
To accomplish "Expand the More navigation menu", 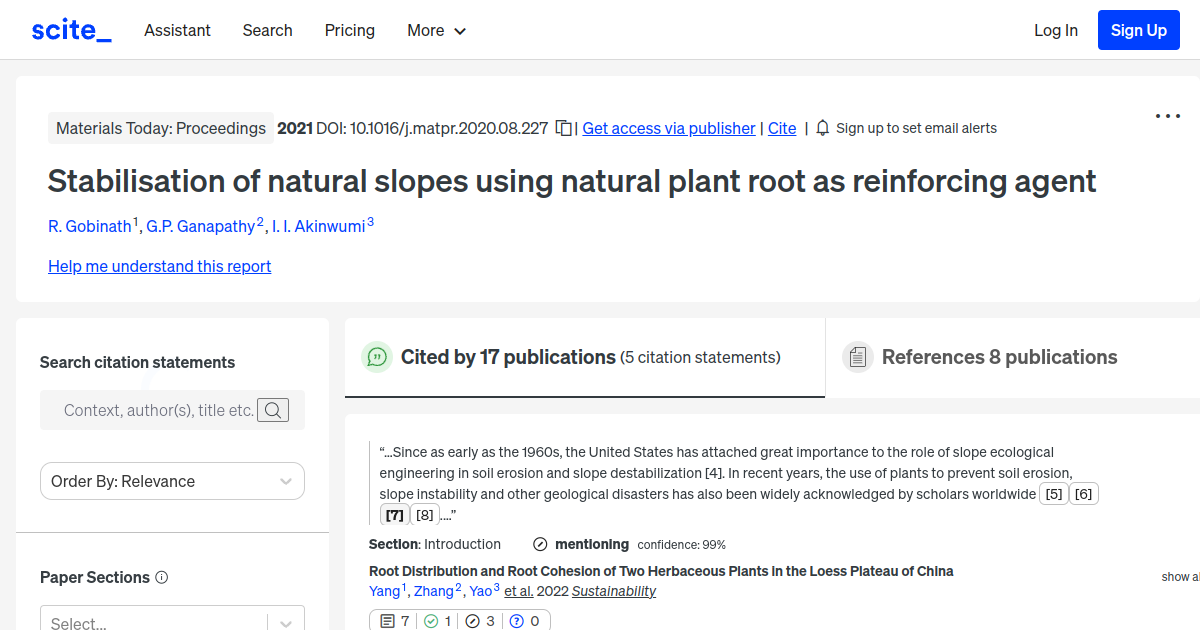I will 436,30.
